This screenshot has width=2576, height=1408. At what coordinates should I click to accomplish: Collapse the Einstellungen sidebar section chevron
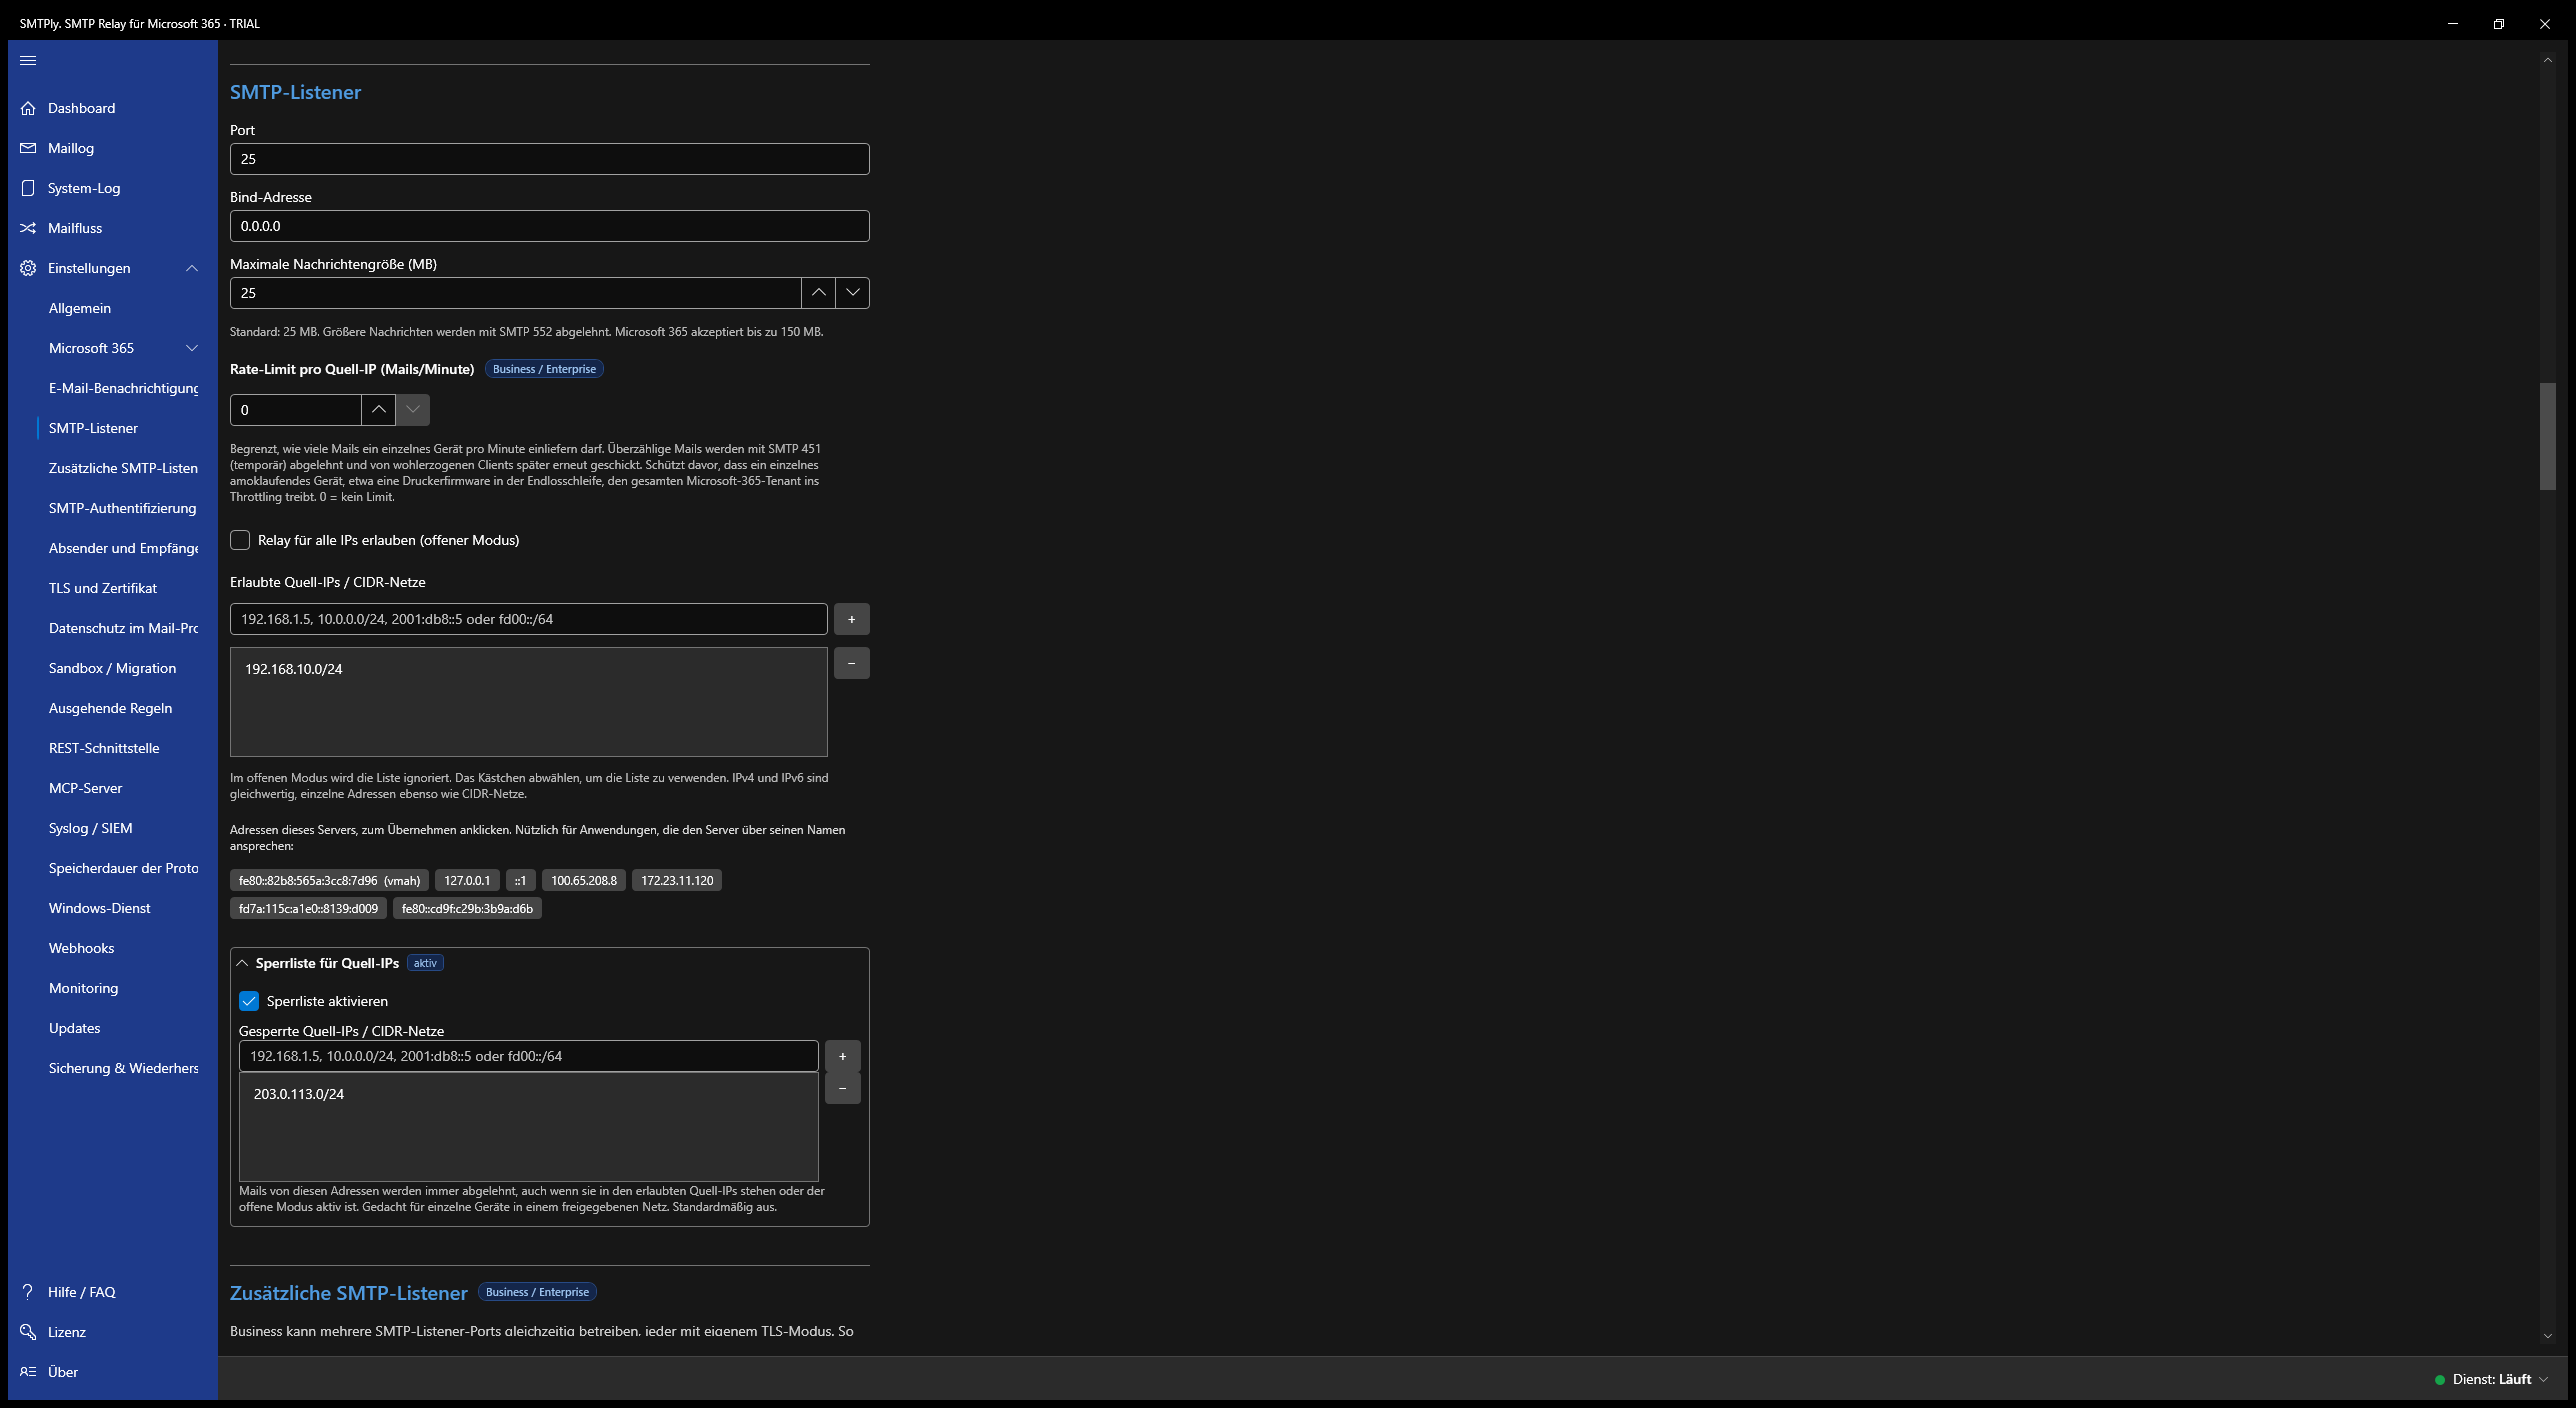click(x=192, y=268)
